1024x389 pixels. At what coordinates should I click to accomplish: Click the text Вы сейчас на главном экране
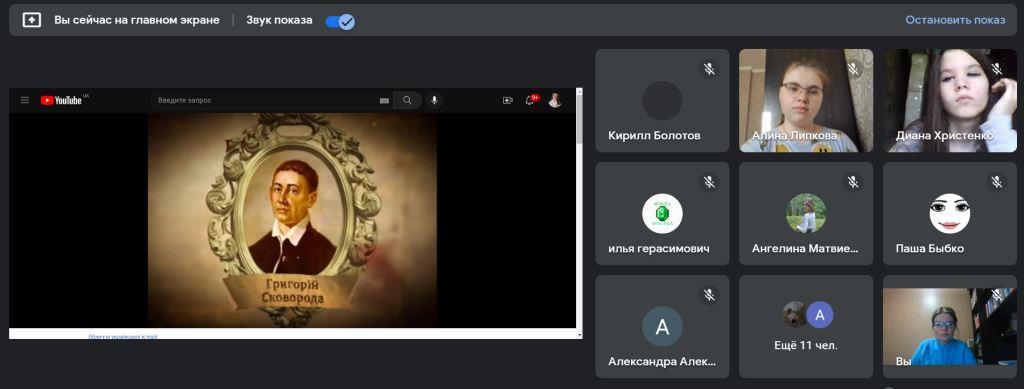coord(136,20)
